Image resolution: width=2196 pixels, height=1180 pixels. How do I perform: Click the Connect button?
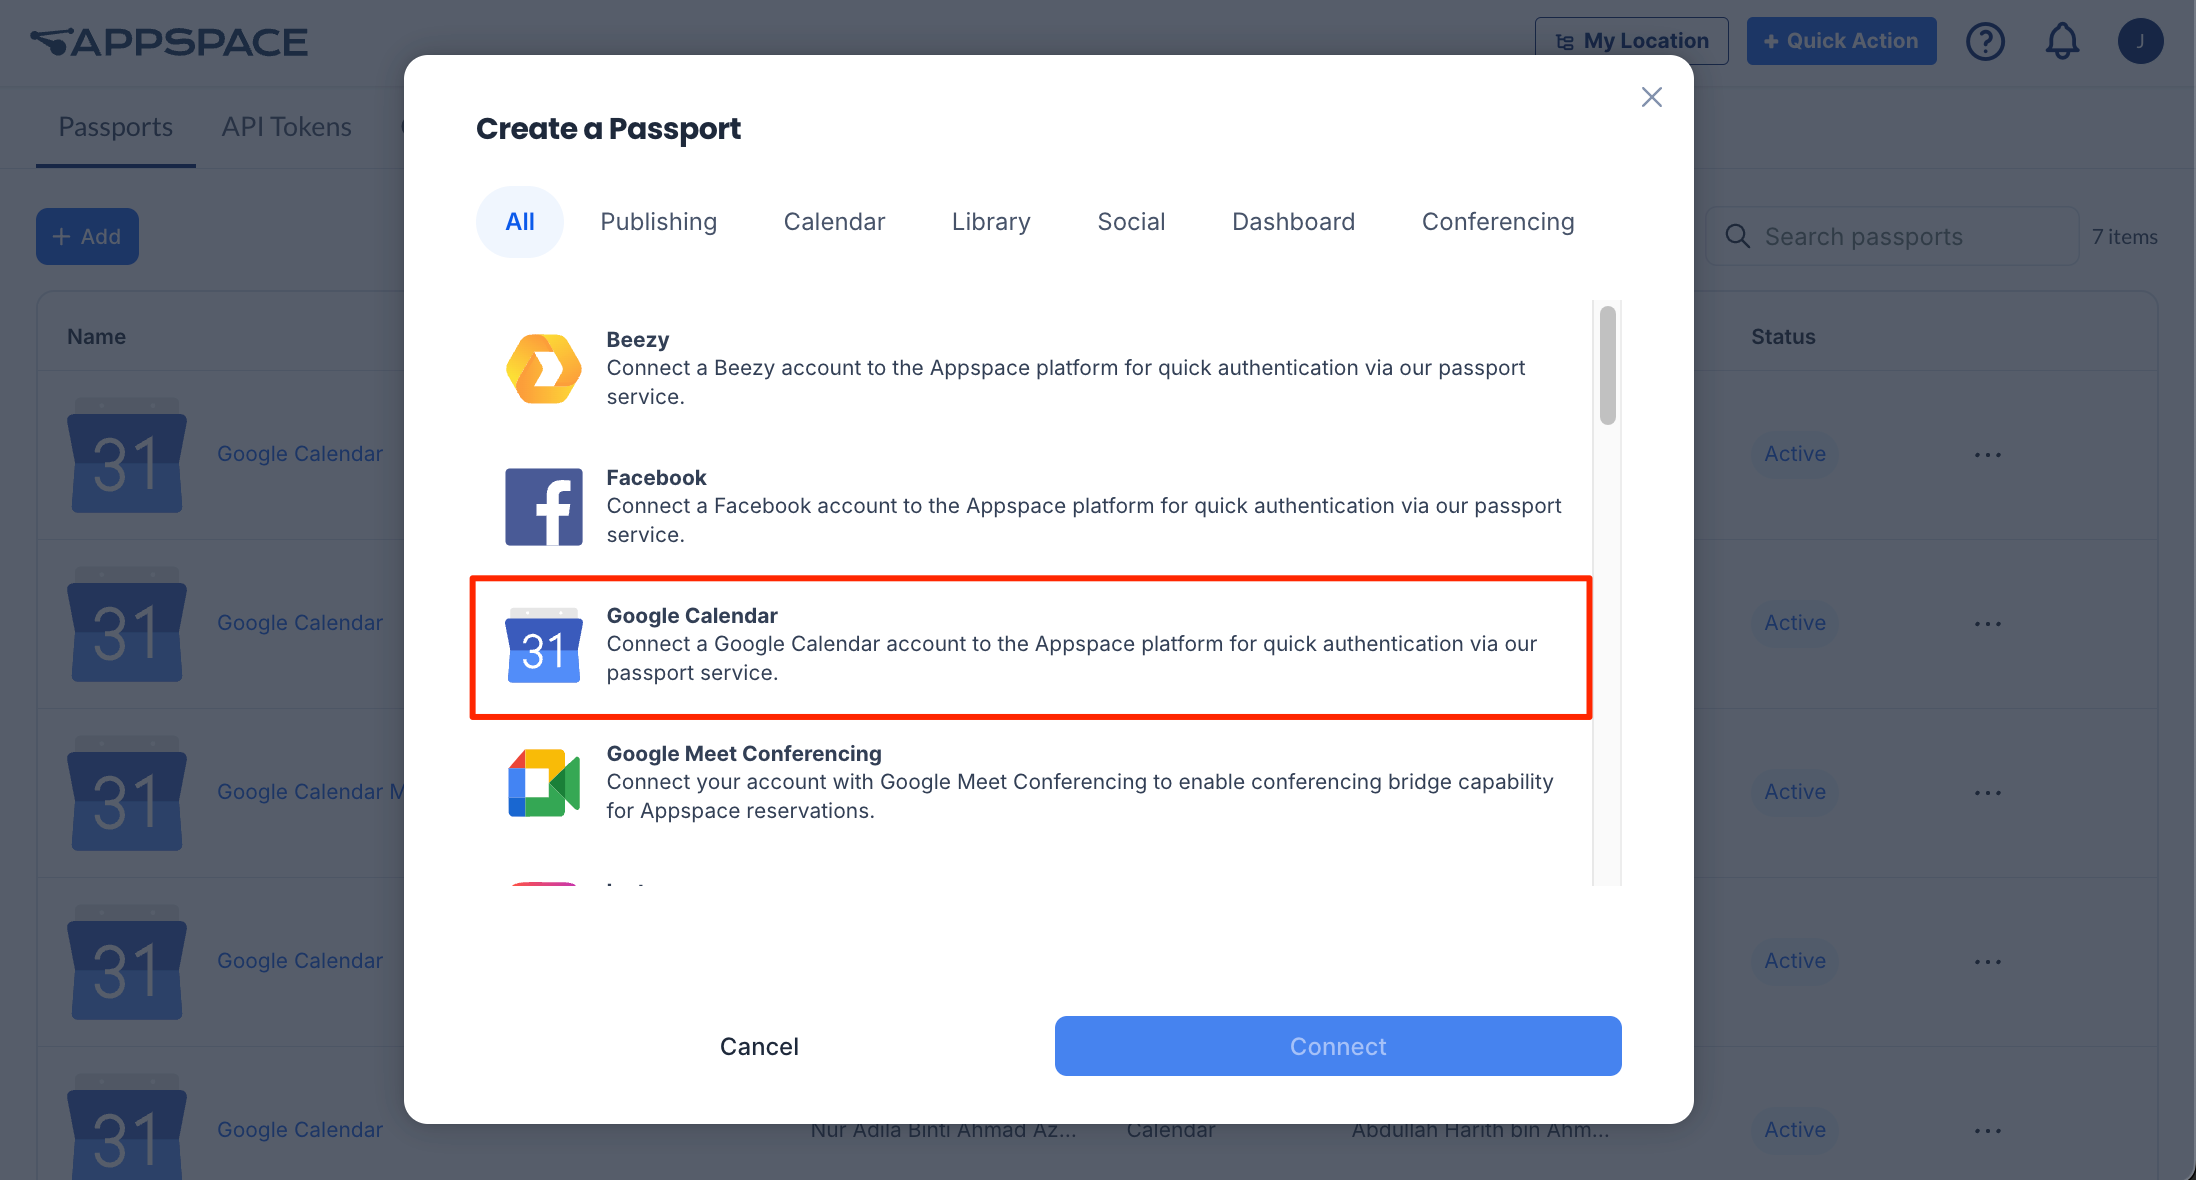(1338, 1046)
